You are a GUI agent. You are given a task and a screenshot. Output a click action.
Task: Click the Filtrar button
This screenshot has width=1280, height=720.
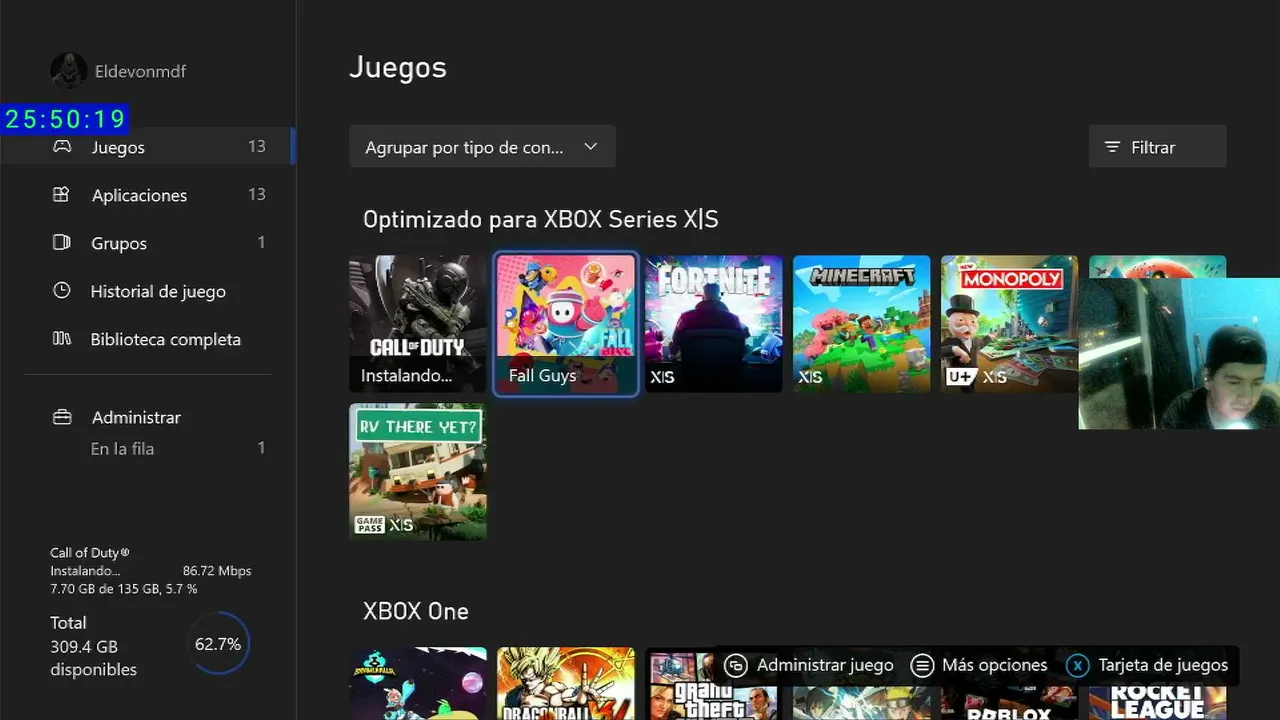click(1157, 147)
